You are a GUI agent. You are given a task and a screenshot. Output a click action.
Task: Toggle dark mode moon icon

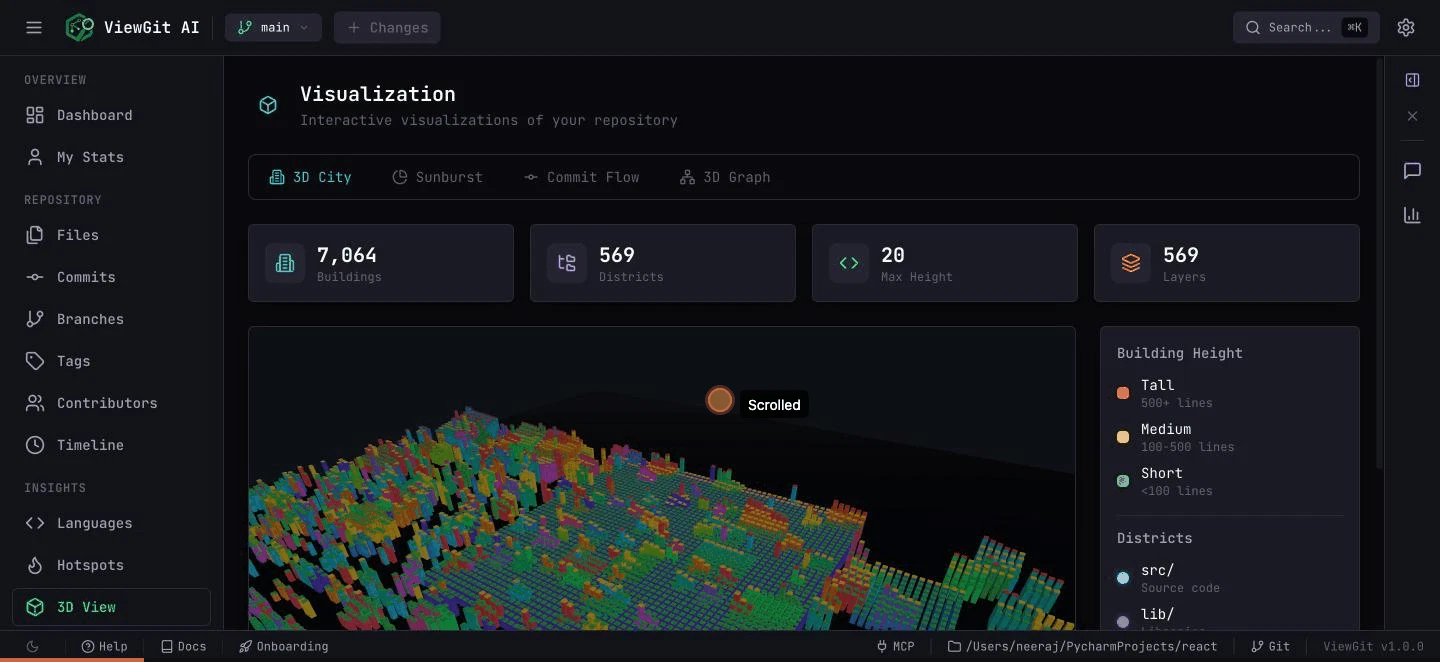[x=33, y=646]
